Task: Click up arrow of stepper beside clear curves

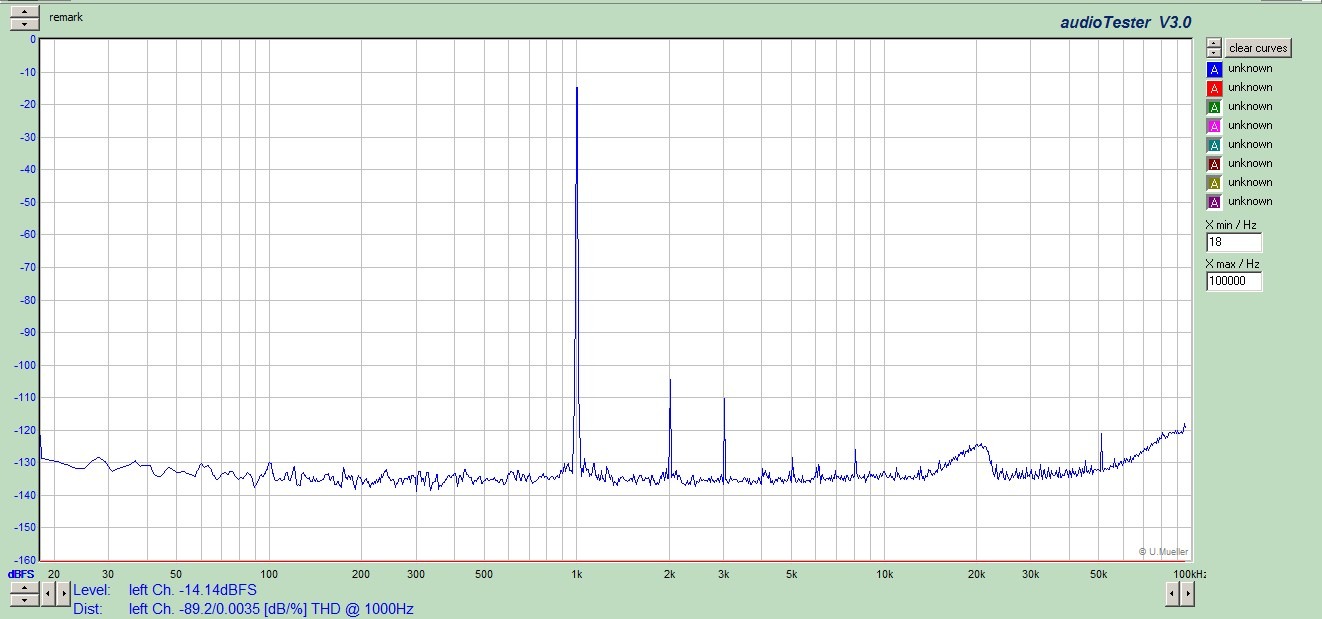Action: click(1214, 44)
